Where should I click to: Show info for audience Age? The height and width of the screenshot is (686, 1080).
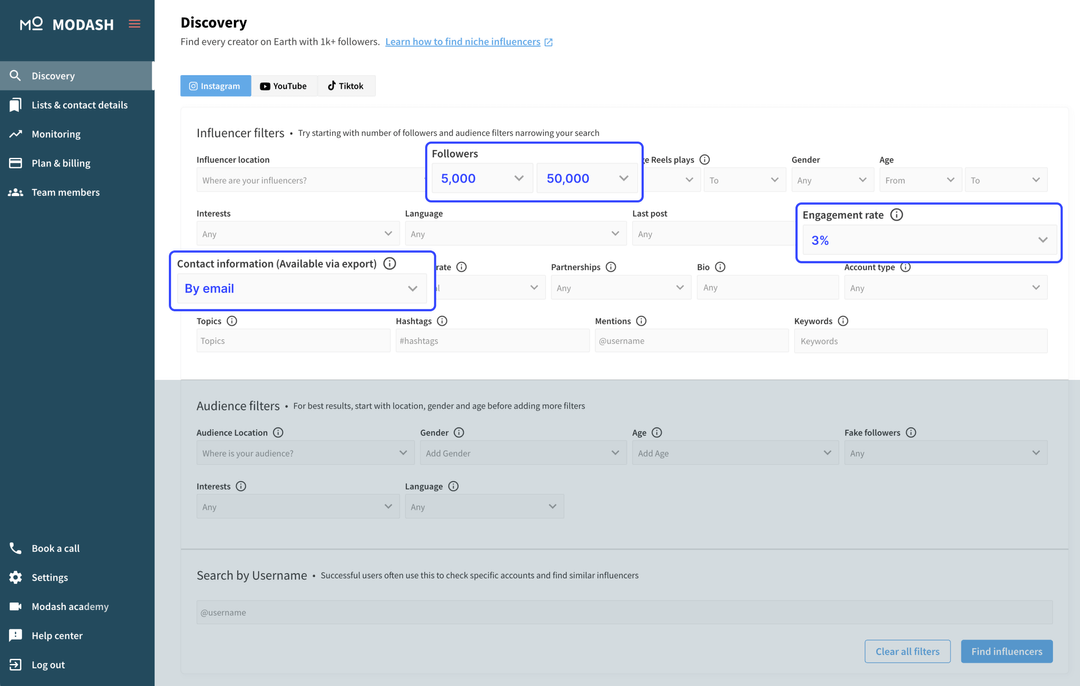[657, 433]
